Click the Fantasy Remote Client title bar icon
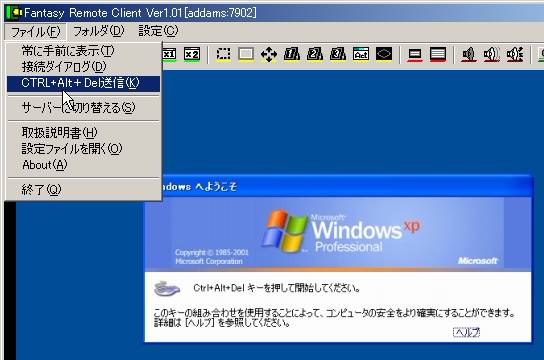The height and width of the screenshot is (360, 544). point(14,13)
